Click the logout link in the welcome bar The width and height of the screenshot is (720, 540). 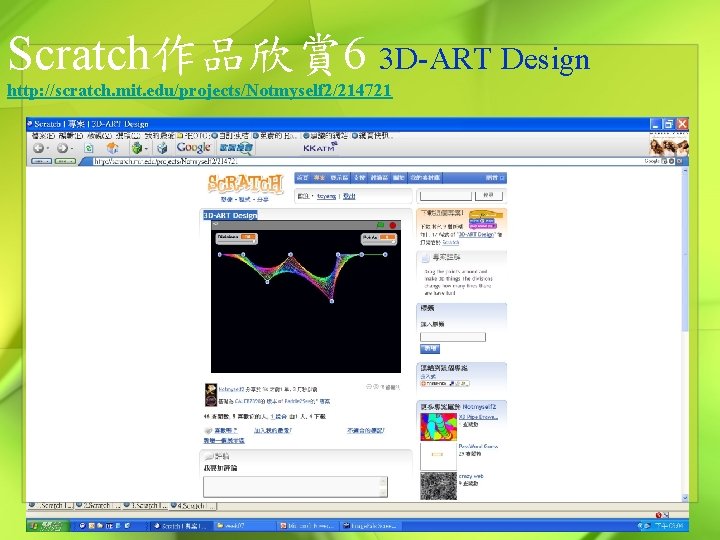pos(349,196)
